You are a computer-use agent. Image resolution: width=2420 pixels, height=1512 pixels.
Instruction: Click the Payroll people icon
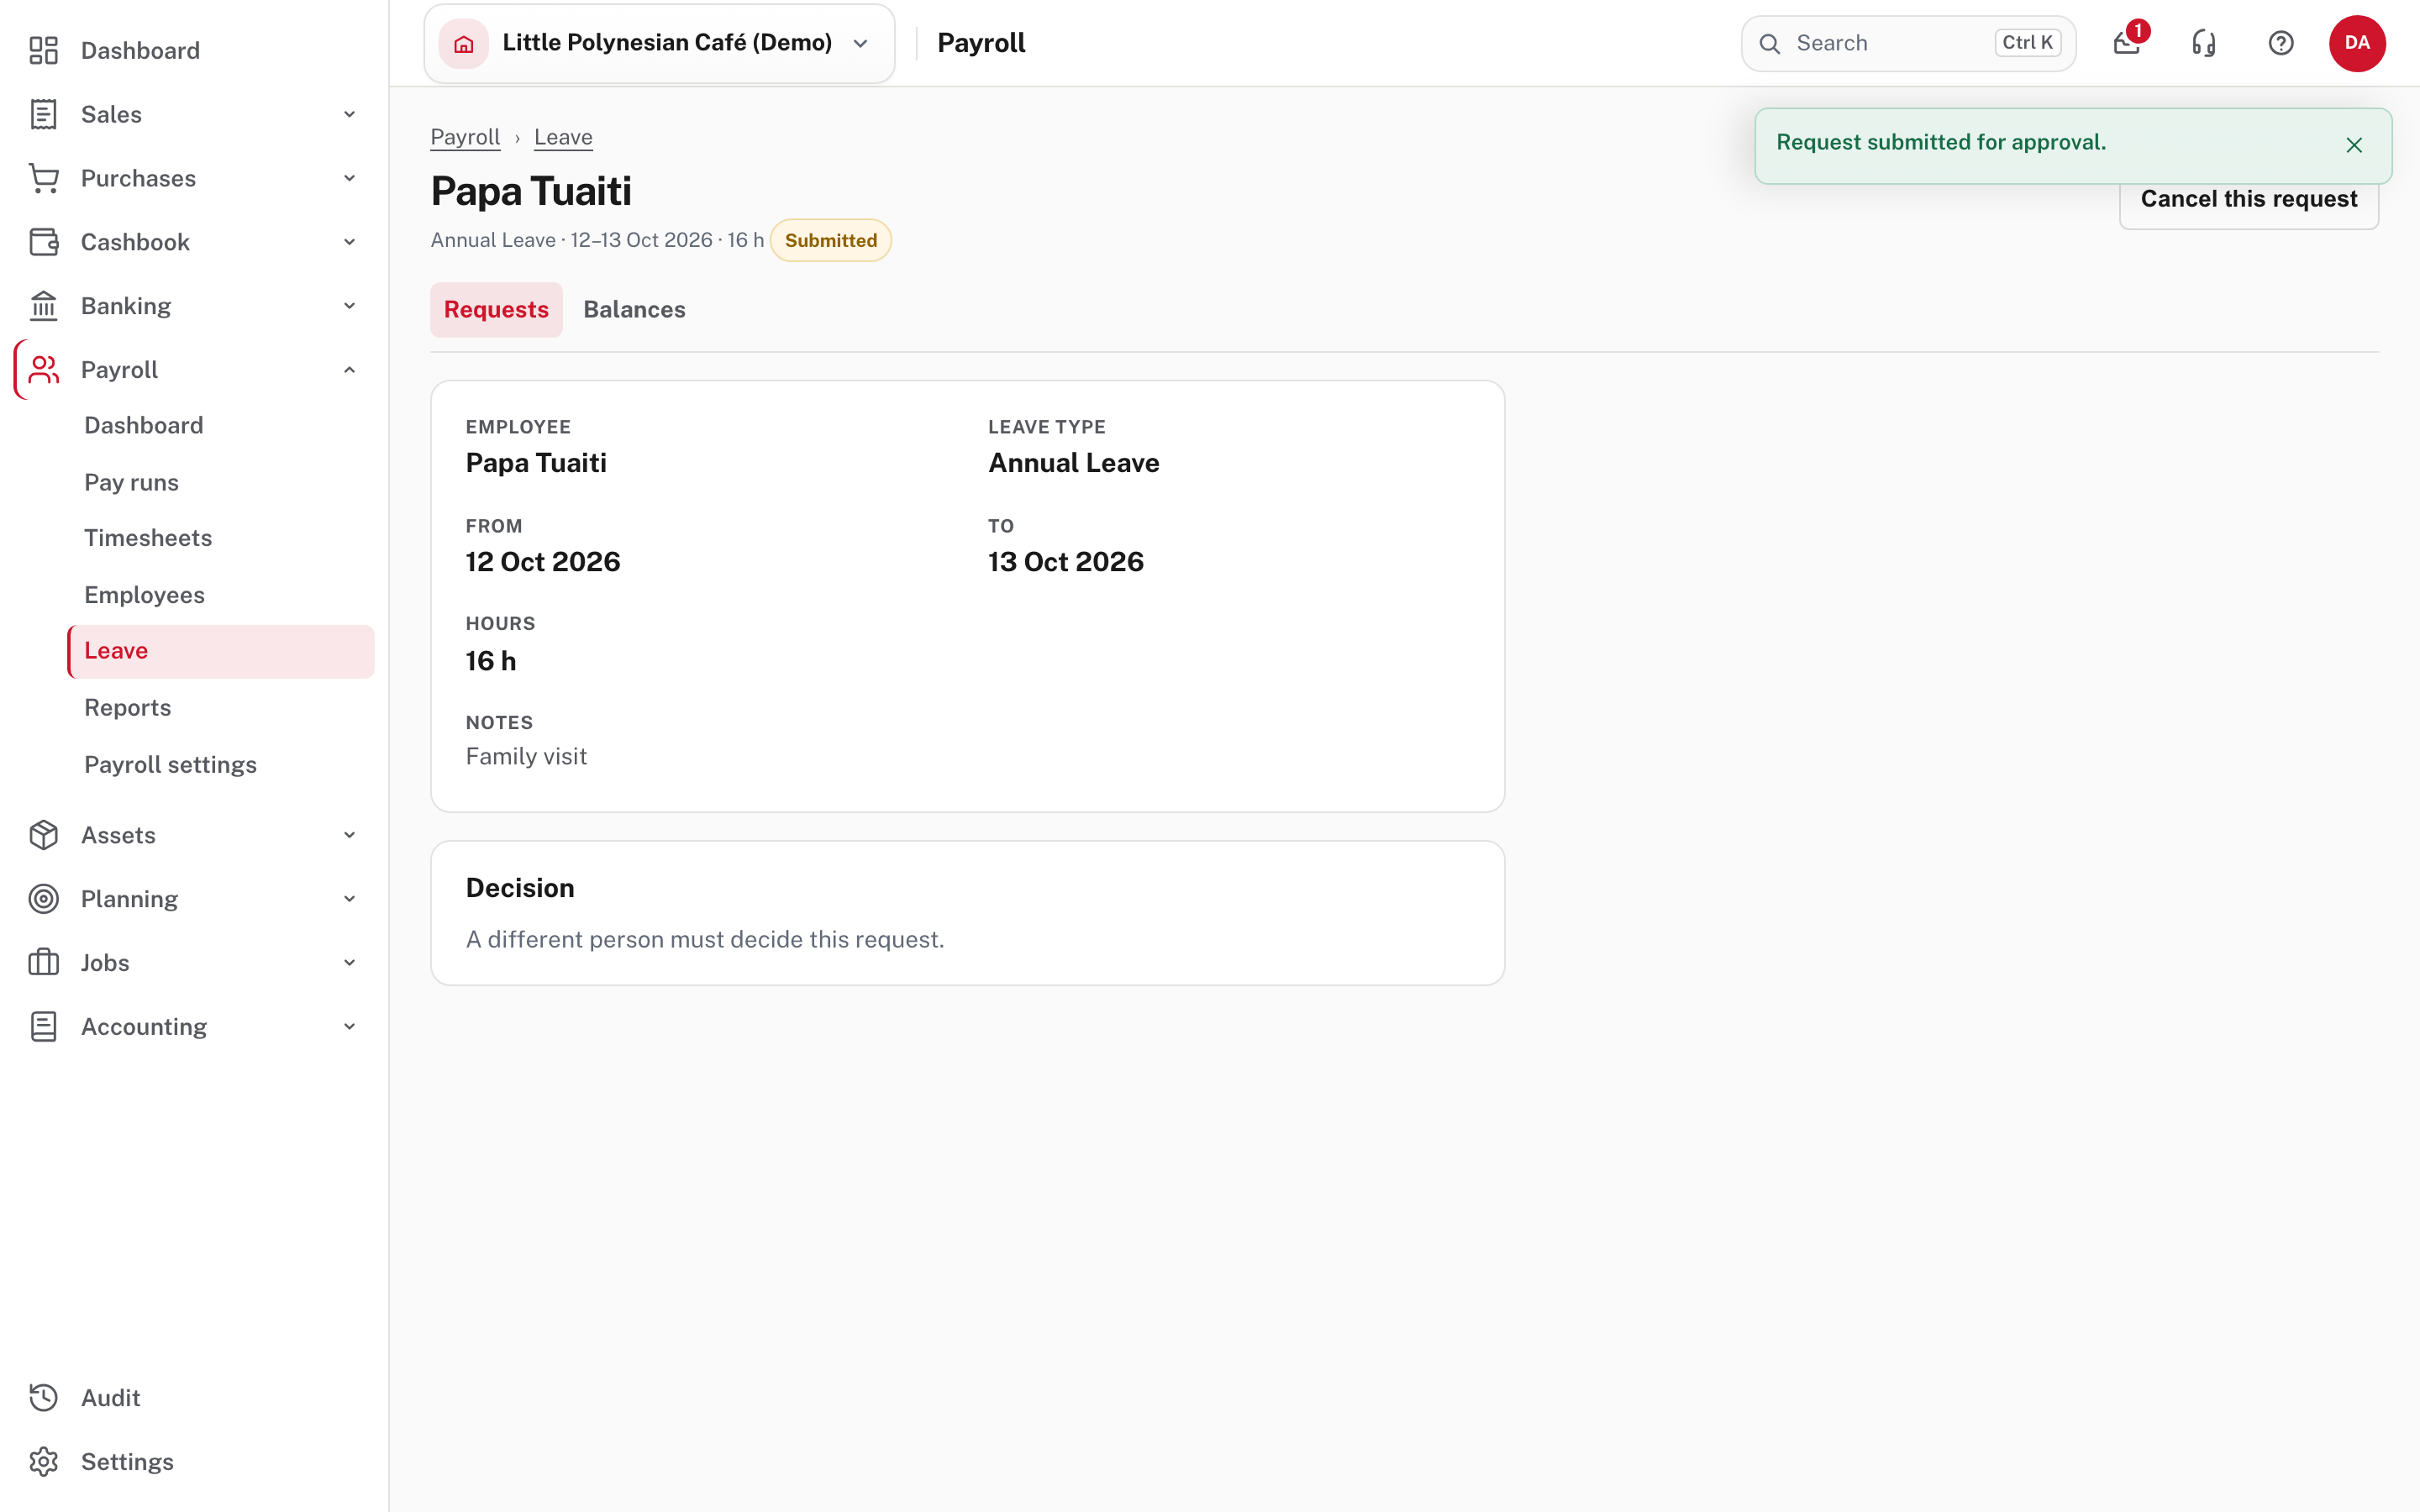click(x=43, y=370)
